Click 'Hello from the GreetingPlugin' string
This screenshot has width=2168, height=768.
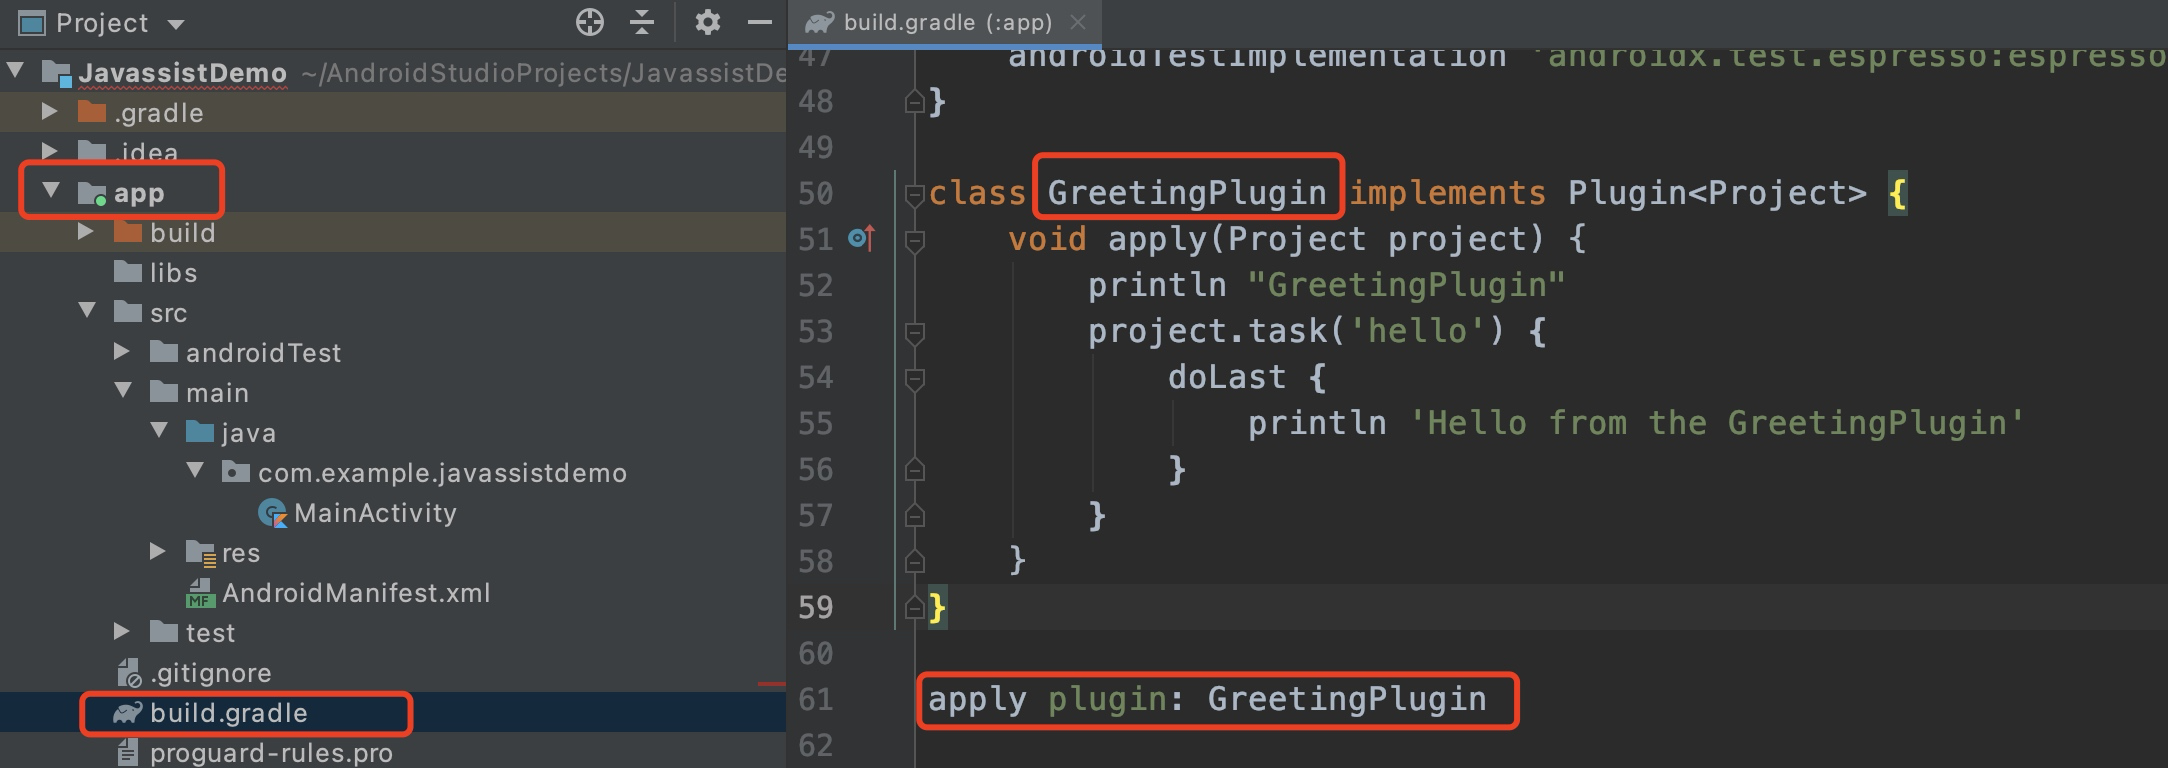(x=1716, y=424)
